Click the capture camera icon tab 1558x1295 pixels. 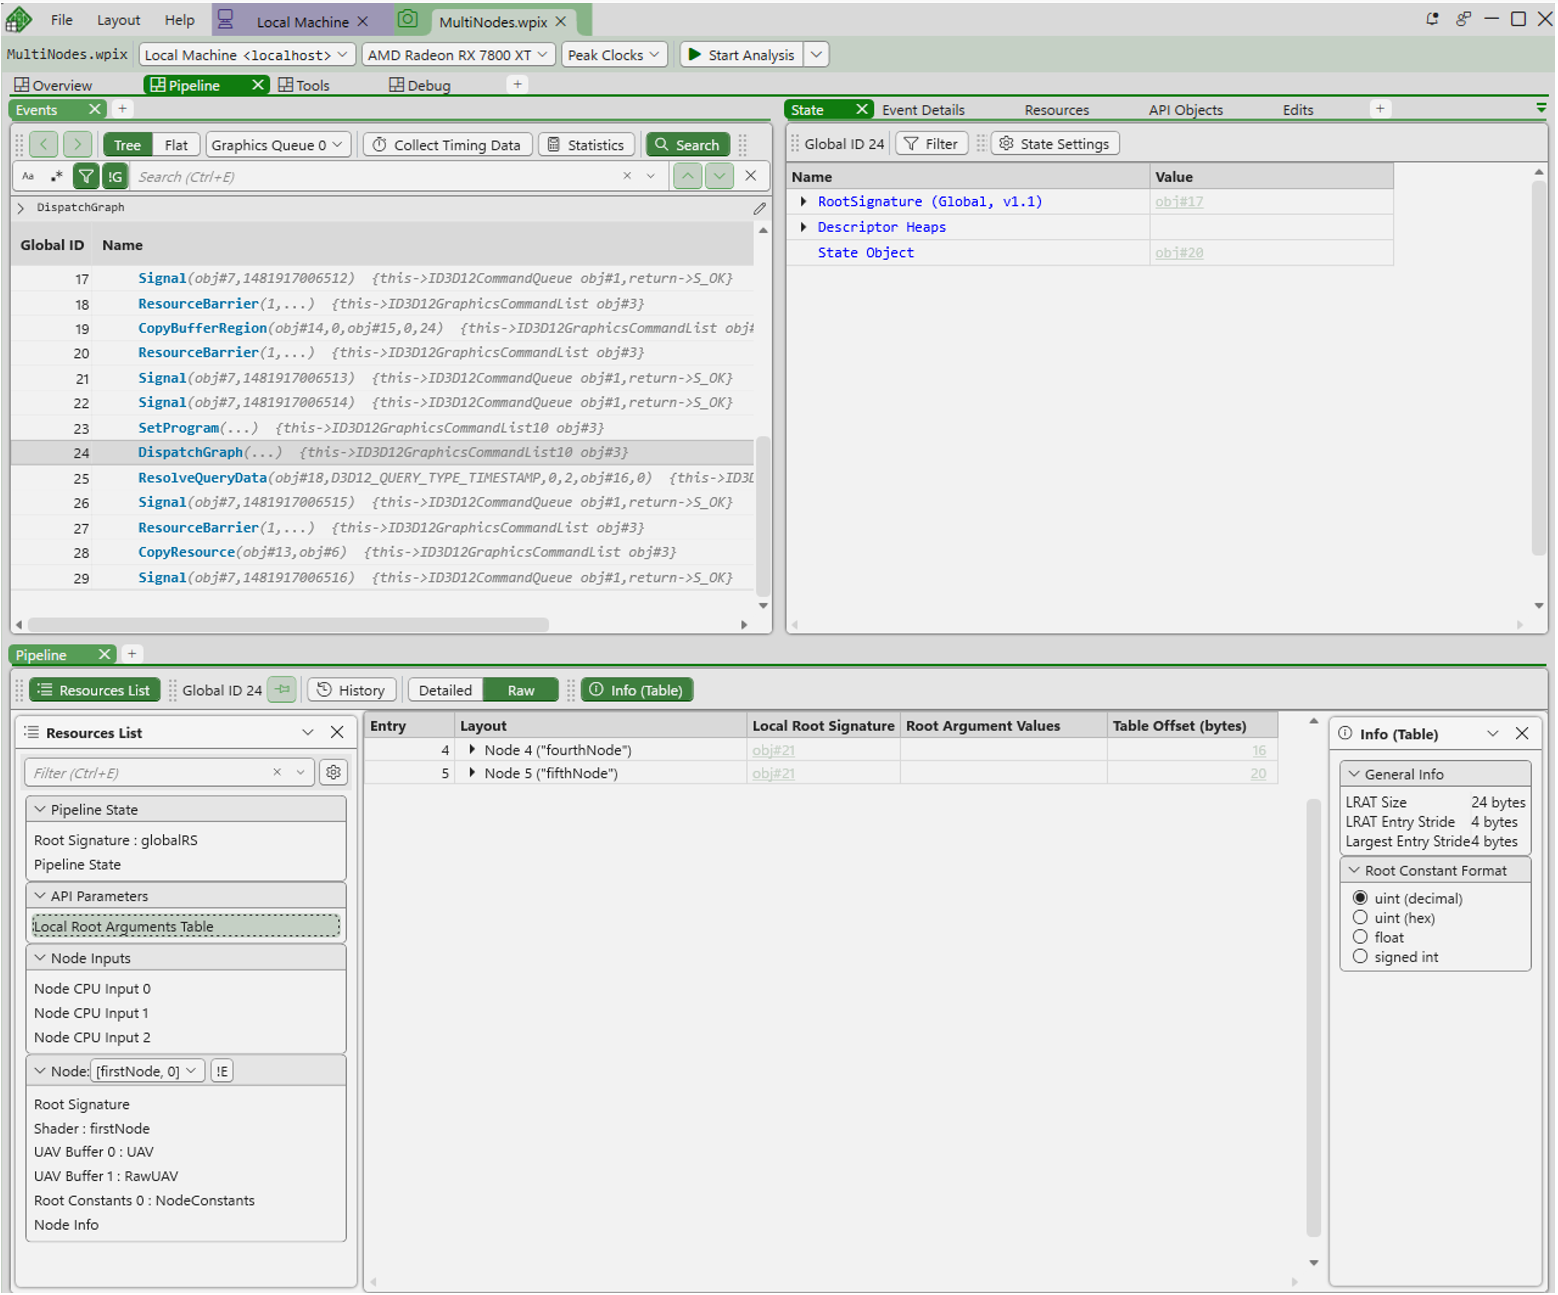pos(407,20)
